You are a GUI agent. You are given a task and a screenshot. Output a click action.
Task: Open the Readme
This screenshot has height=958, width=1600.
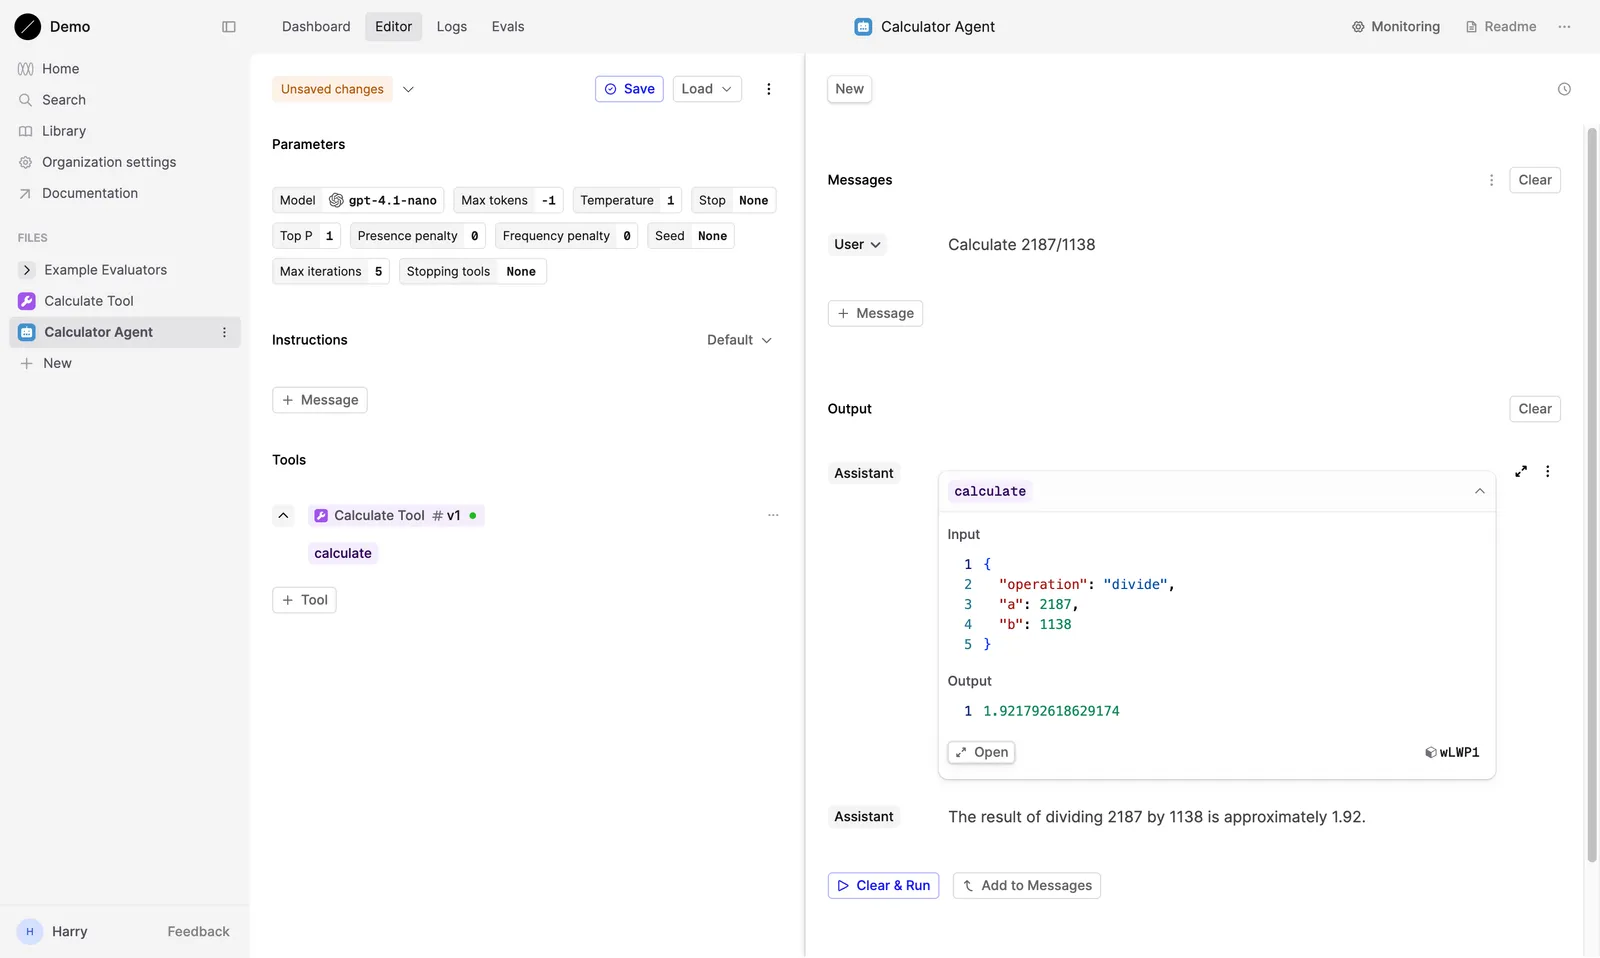pos(1500,27)
